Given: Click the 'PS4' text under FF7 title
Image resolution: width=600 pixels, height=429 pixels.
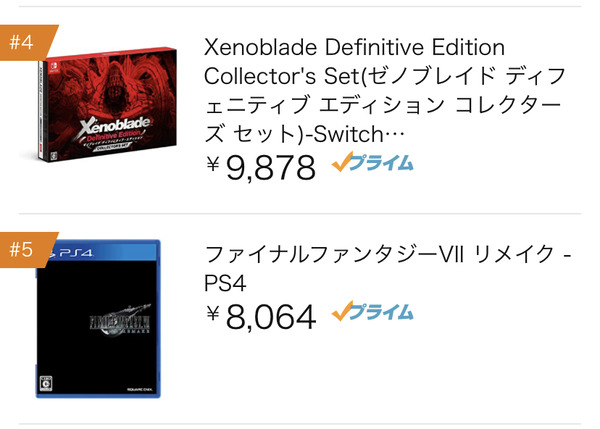Looking at the screenshot, I should point(225,284).
